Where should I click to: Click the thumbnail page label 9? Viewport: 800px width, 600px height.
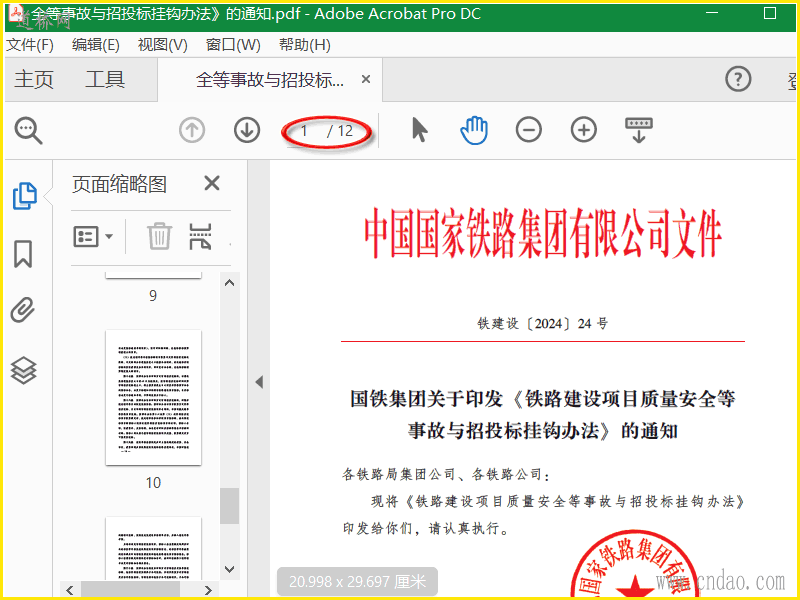click(153, 295)
